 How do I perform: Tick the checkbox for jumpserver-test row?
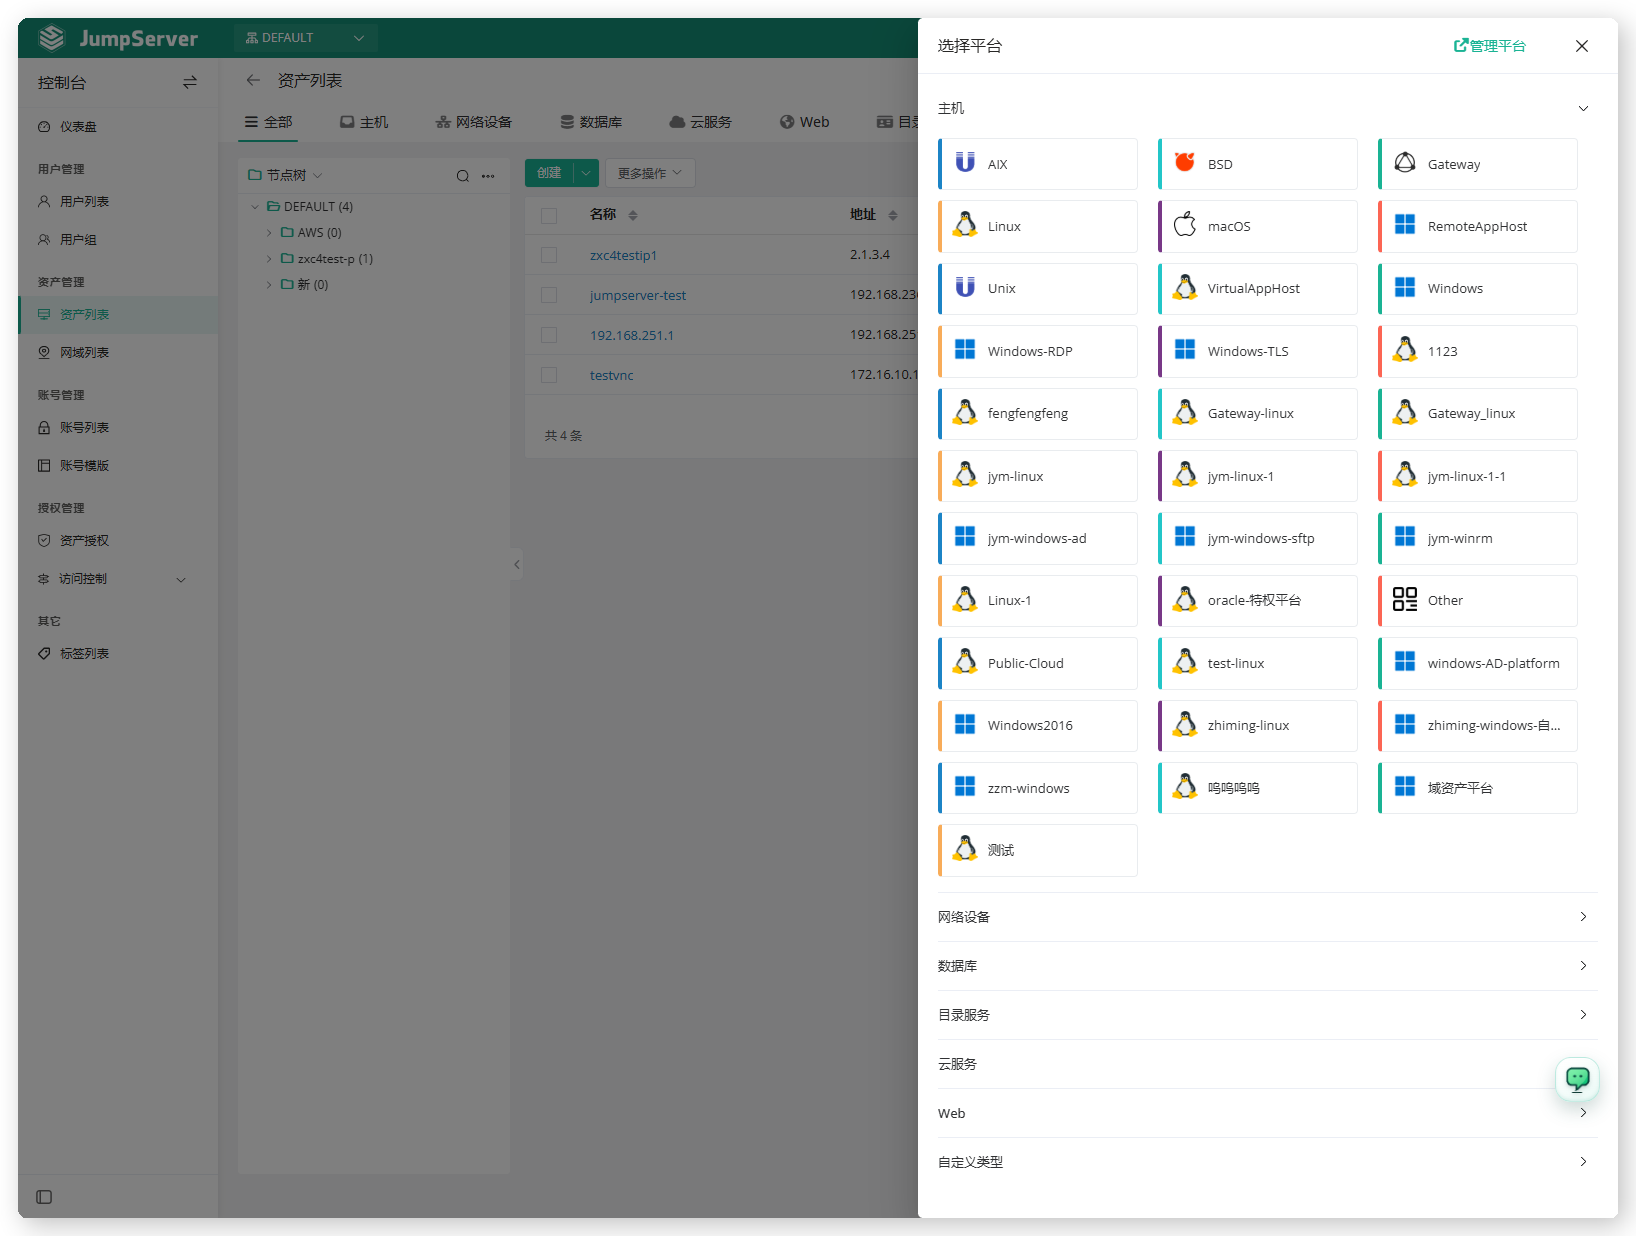point(549,295)
